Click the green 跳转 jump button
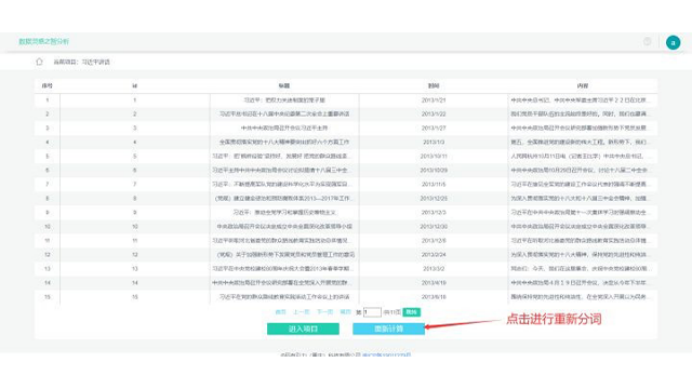The image size is (693, 389). (411, 312)
